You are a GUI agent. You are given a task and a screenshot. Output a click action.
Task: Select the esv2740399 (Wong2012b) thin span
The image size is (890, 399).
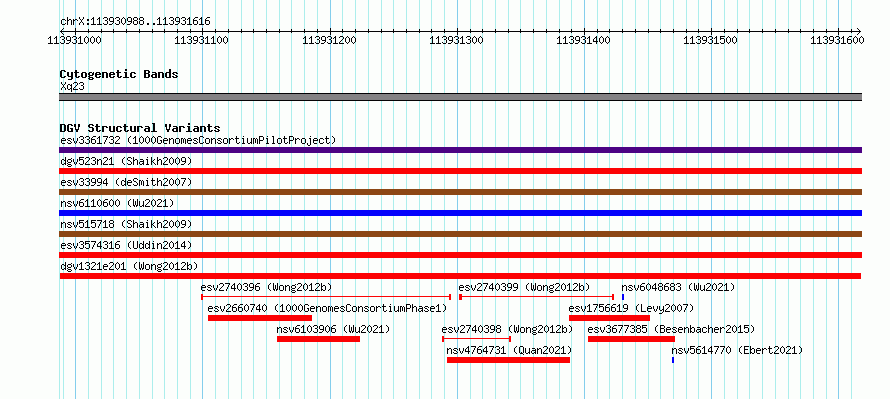[x=536, y=296]
